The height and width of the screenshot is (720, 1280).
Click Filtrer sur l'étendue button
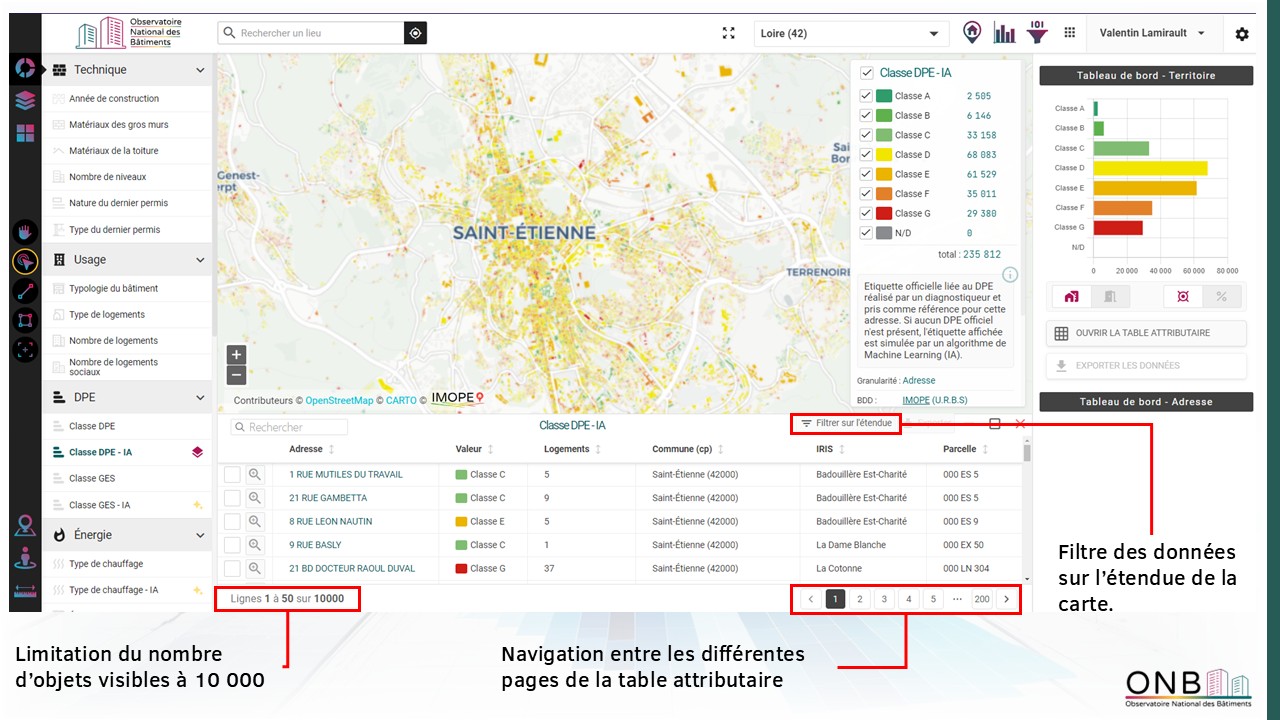tap(845, 423)
